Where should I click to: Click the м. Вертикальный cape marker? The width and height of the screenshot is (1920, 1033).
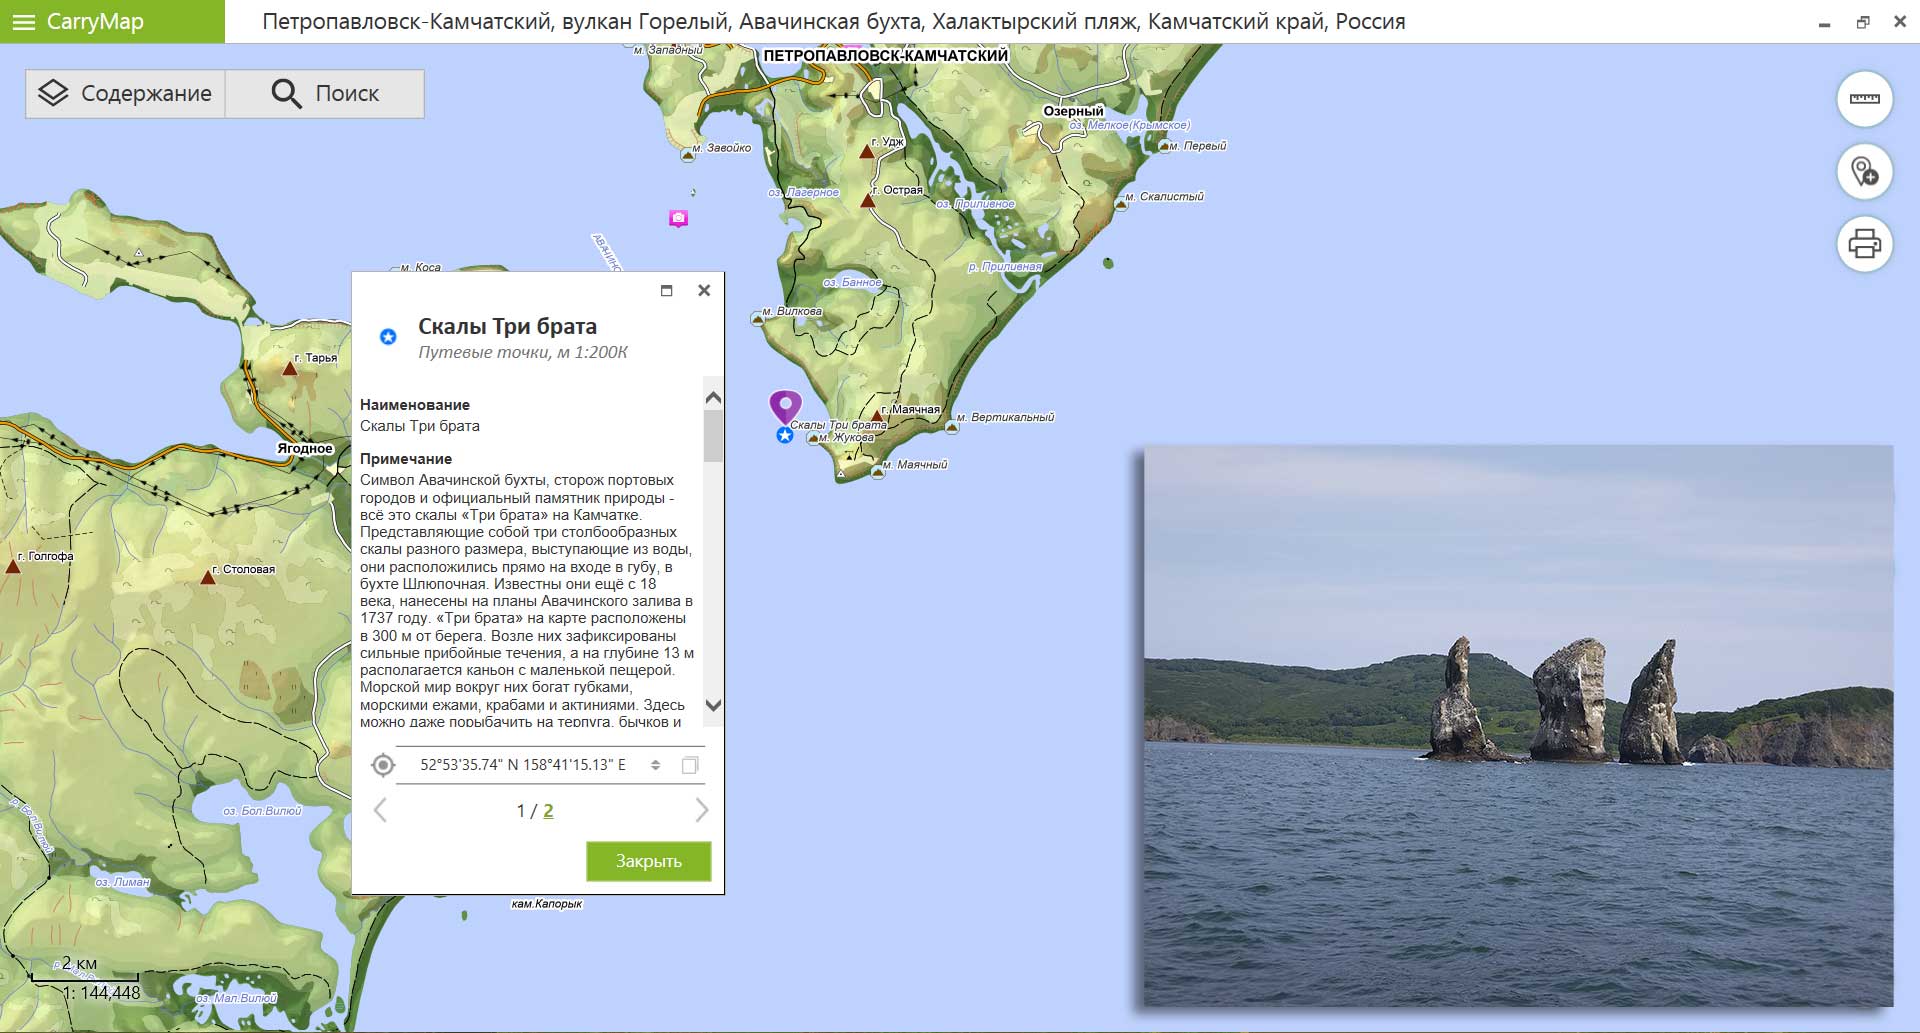pos(952,427)
